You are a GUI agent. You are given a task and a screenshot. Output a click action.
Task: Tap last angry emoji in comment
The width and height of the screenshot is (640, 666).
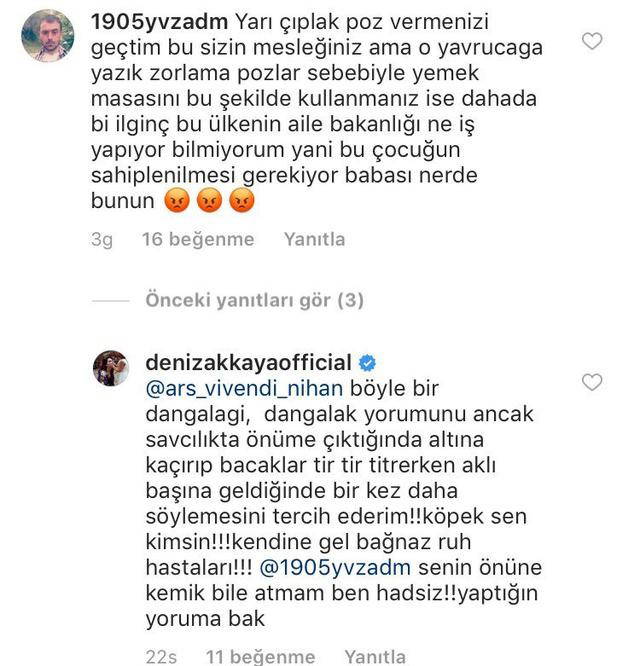(x=242, y=200)
